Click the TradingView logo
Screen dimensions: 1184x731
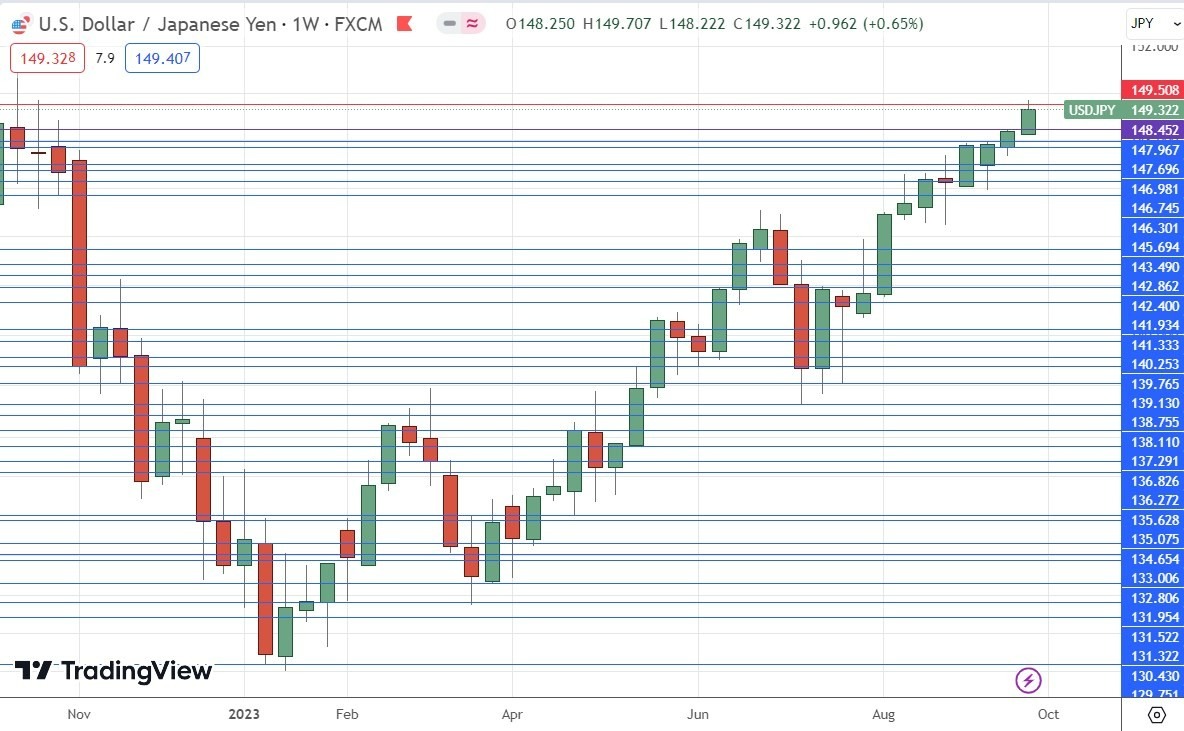[110, 672]
